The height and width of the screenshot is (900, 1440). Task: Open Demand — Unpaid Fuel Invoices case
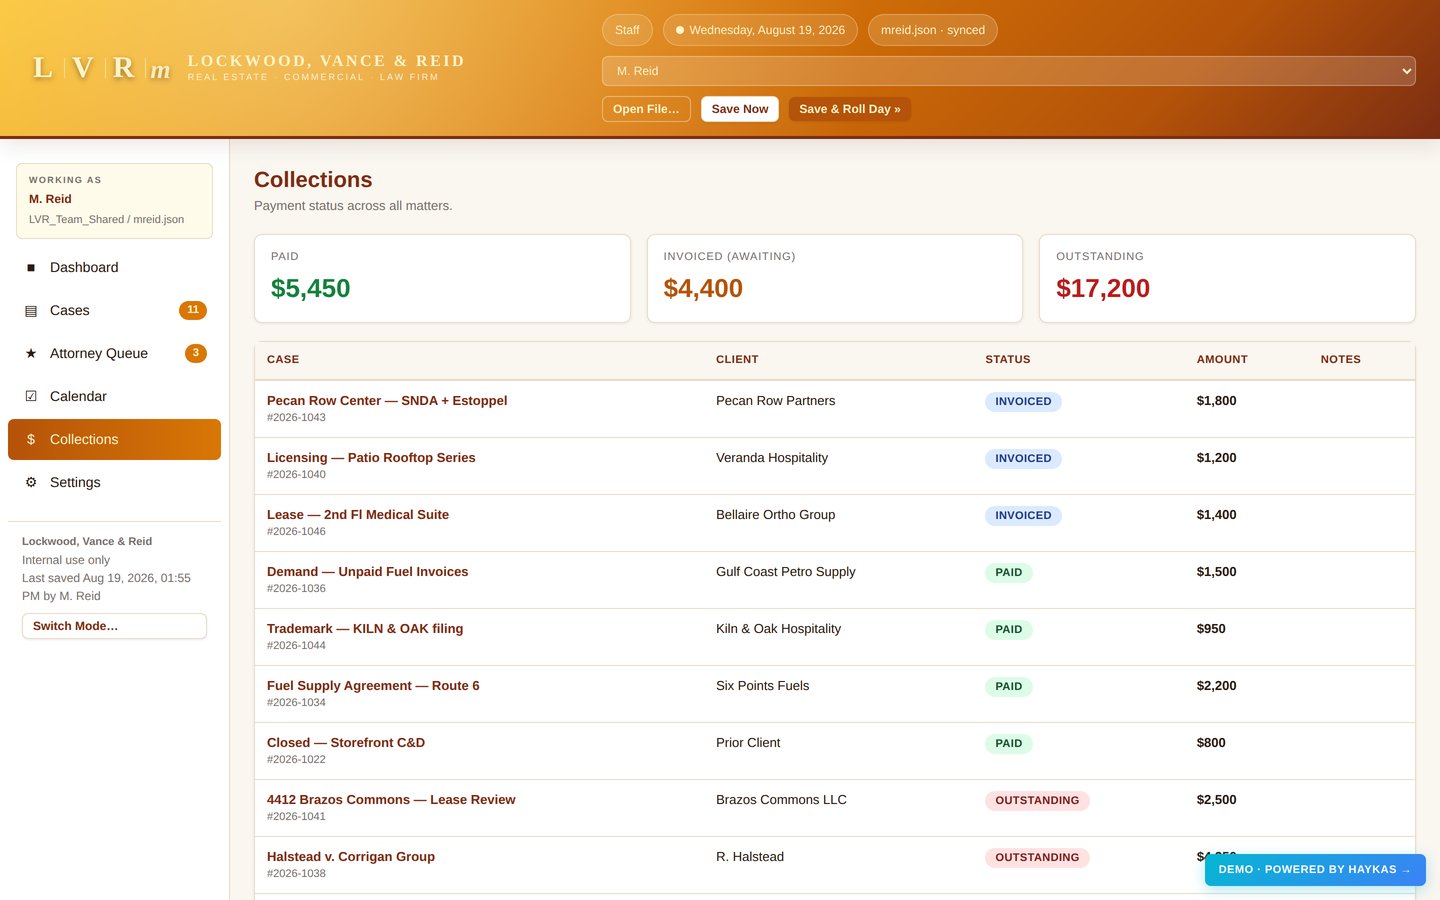click(367, 572)
